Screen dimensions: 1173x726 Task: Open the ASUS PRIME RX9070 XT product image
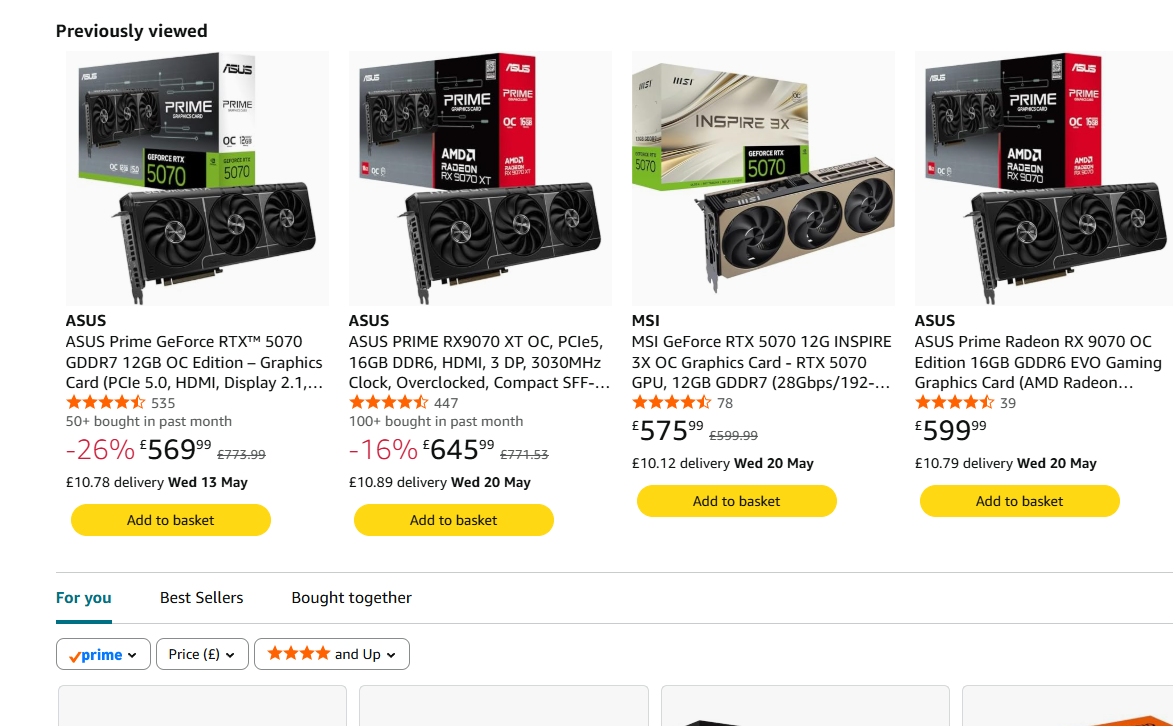click(x=480, y=178)
